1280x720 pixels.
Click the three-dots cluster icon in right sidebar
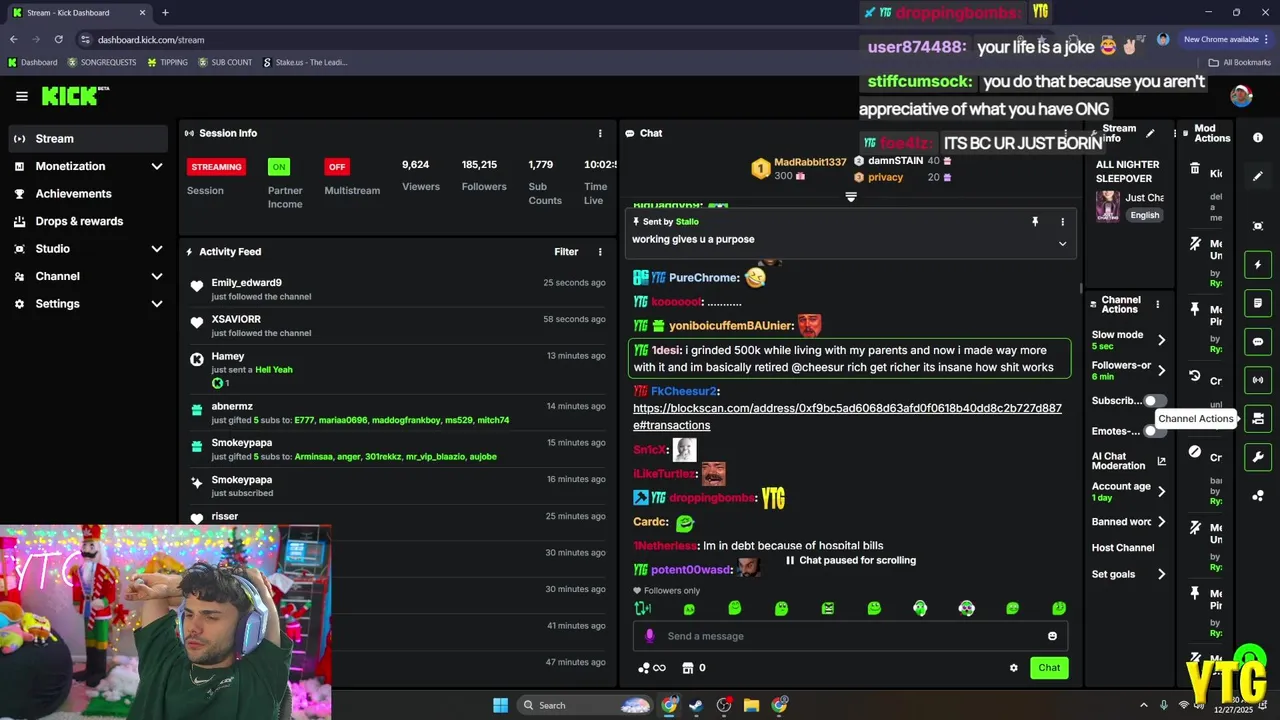[1258, 496]
